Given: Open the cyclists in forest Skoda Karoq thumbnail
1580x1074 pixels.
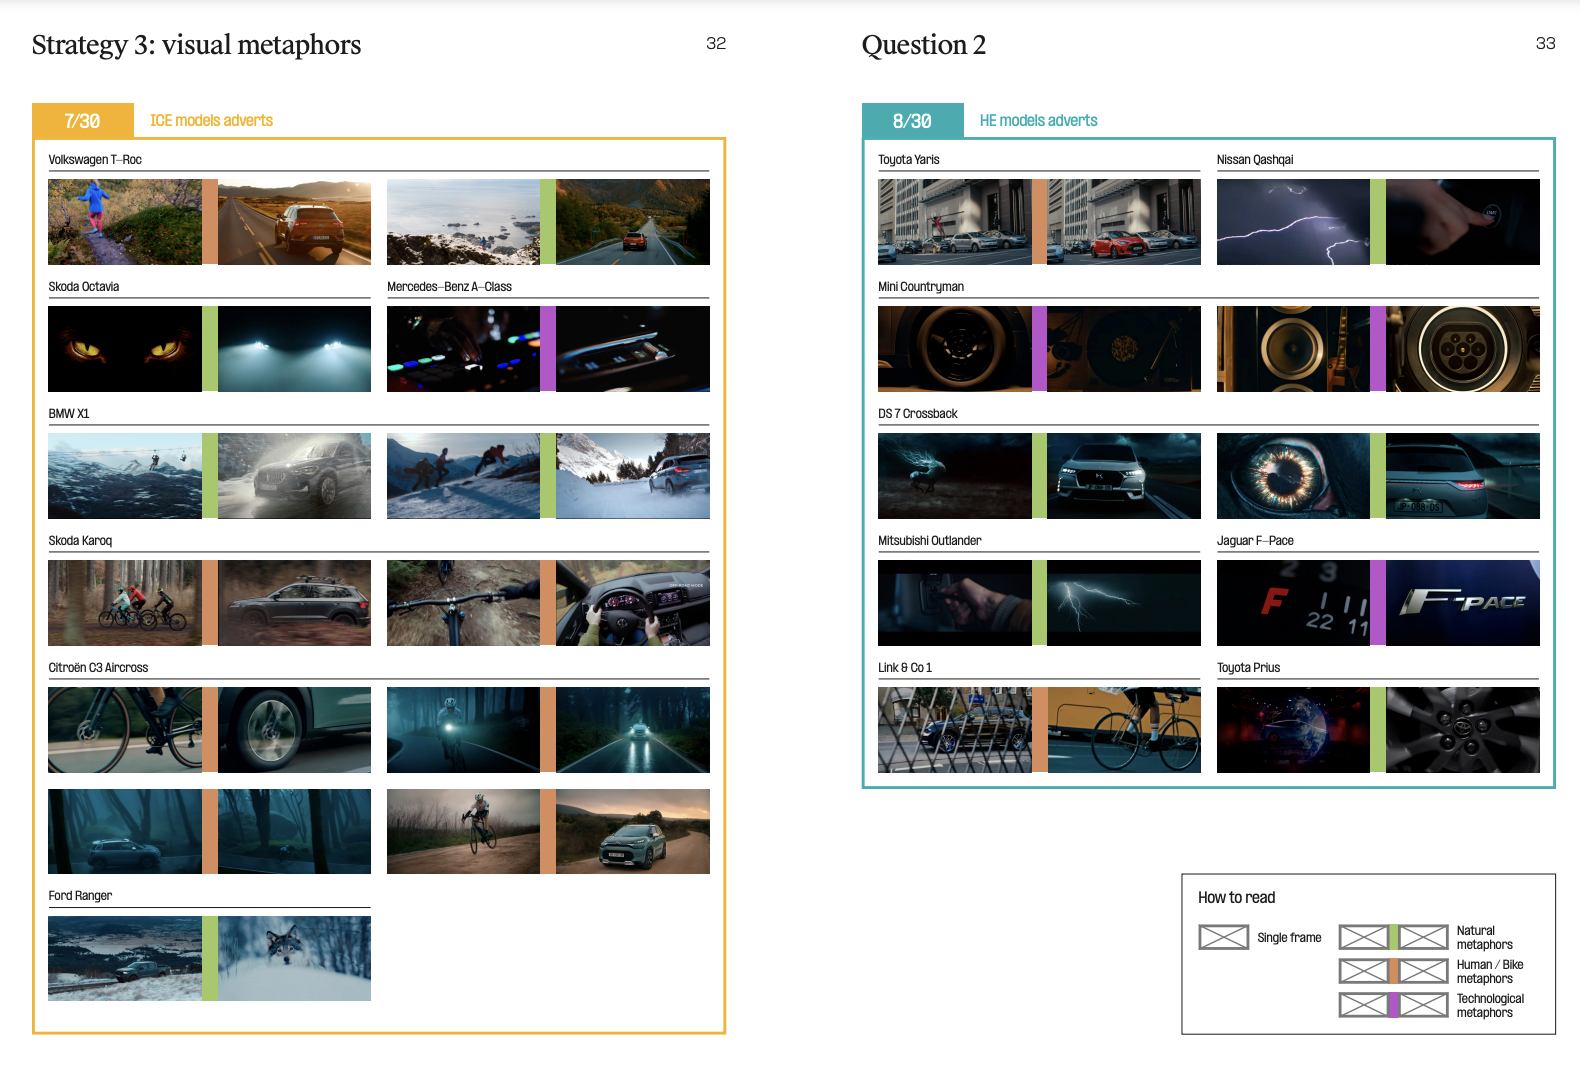Looking at the screenshot, I should 125,603.
